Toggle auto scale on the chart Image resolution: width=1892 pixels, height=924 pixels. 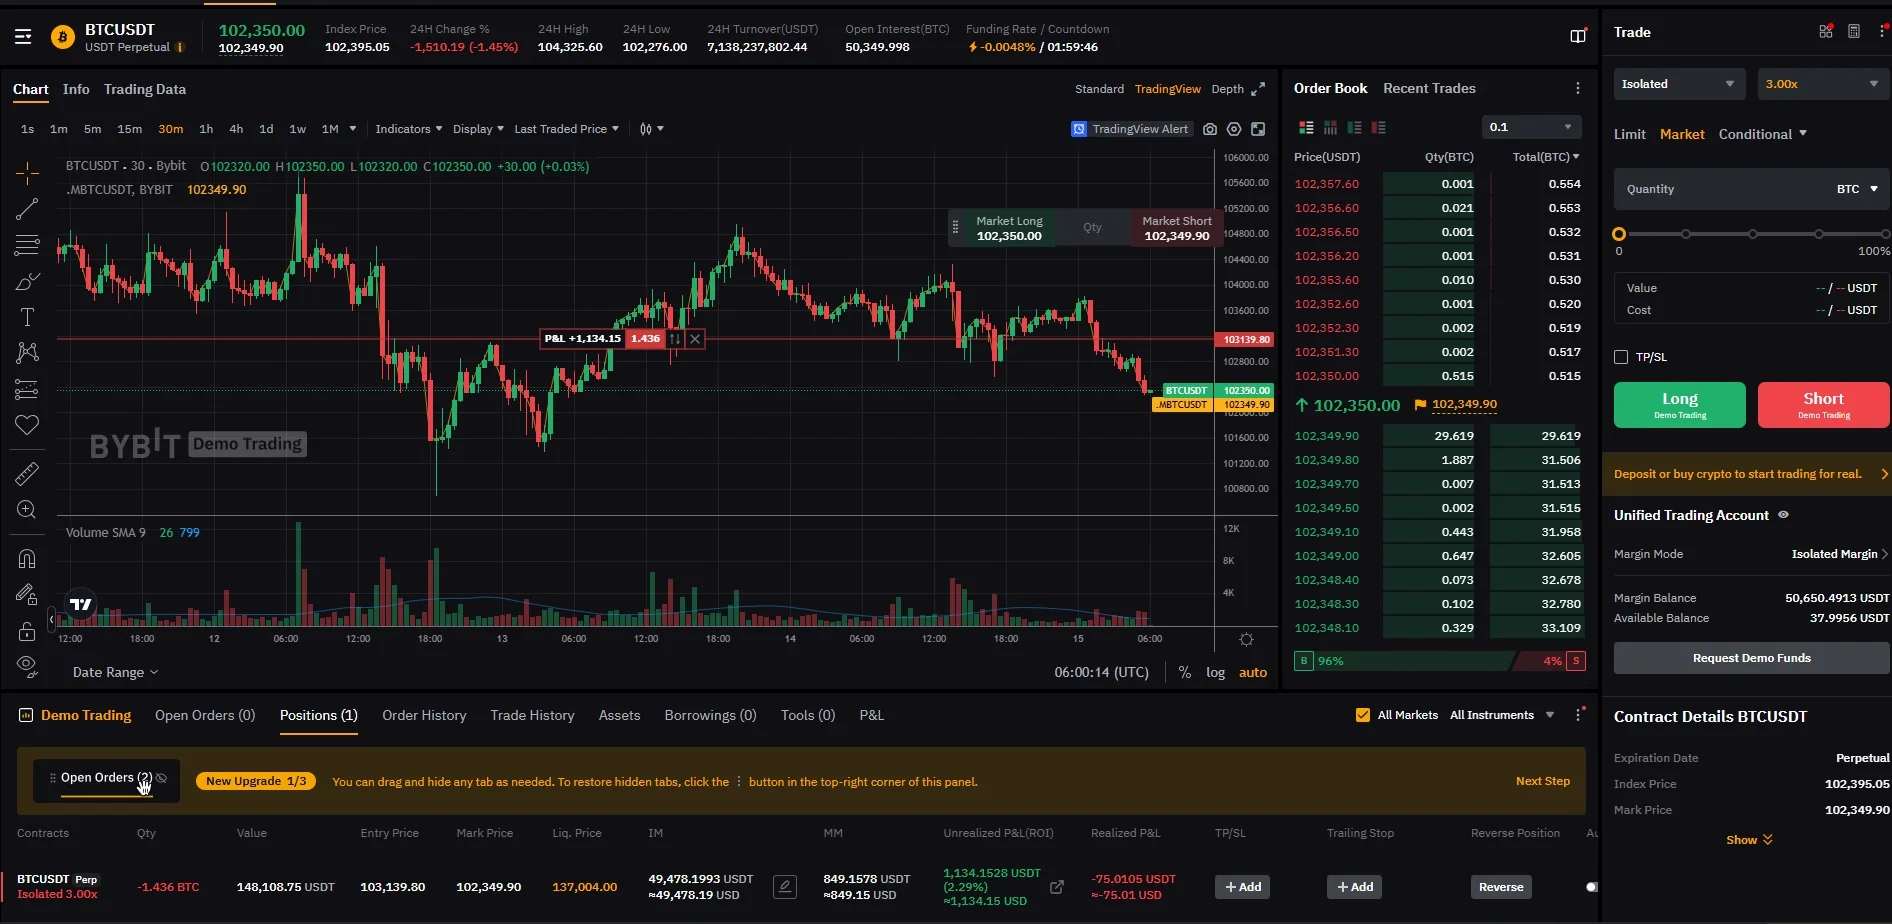[x=1253, y=673]
